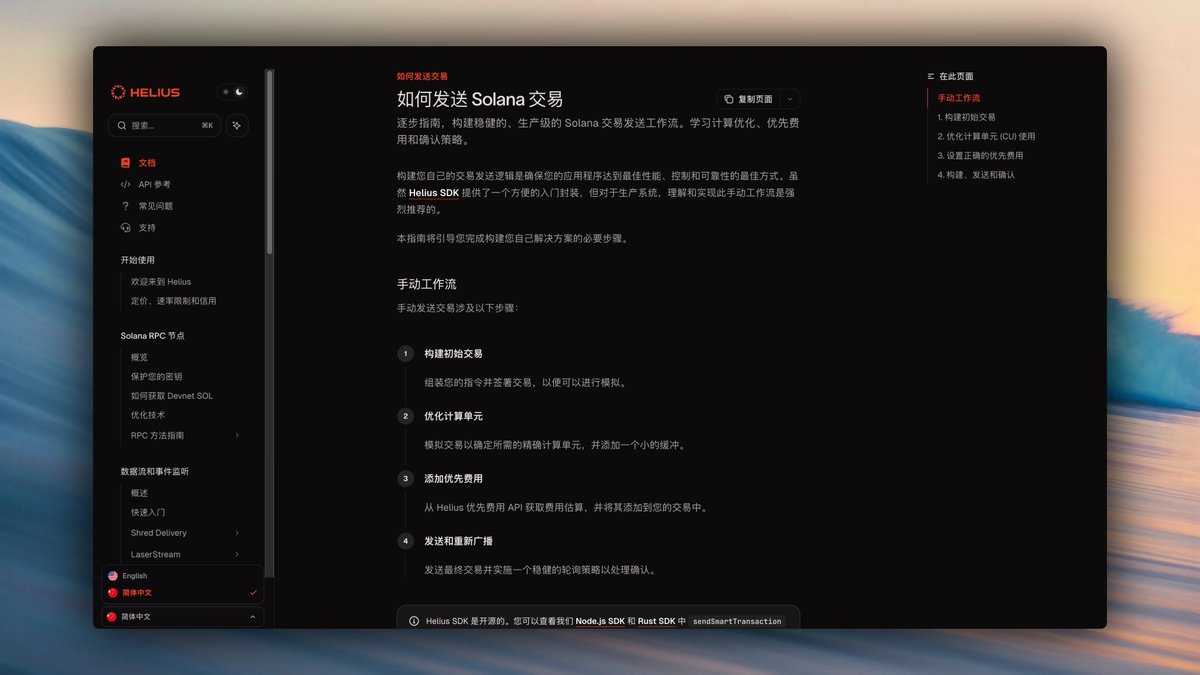
Task: Click the Solana RPC 节点 section header
Action: coord(153,335)
